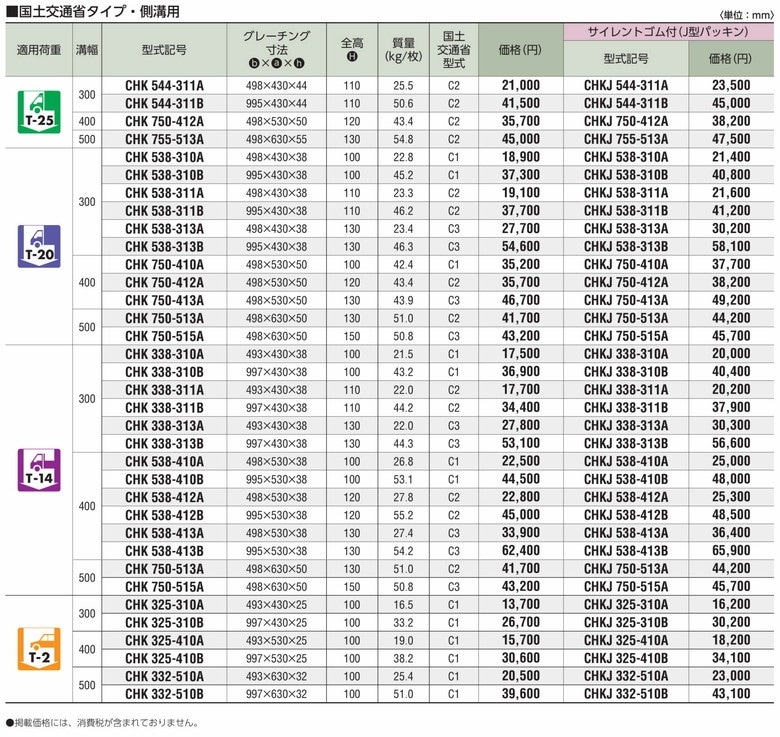Click model code CHKJ 332-510B
The image size is (780, 737).
[626, 693]
